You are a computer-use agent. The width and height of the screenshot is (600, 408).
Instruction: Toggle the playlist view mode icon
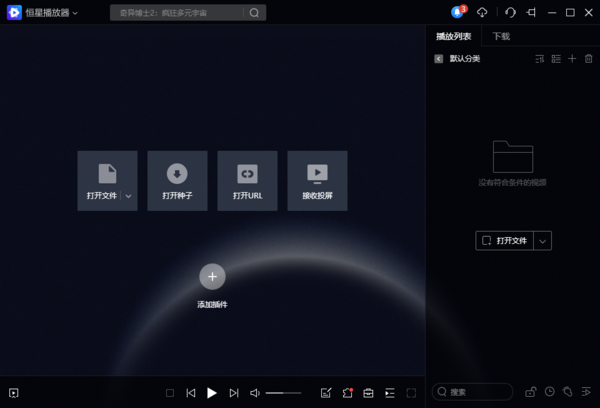coord(556,59)
